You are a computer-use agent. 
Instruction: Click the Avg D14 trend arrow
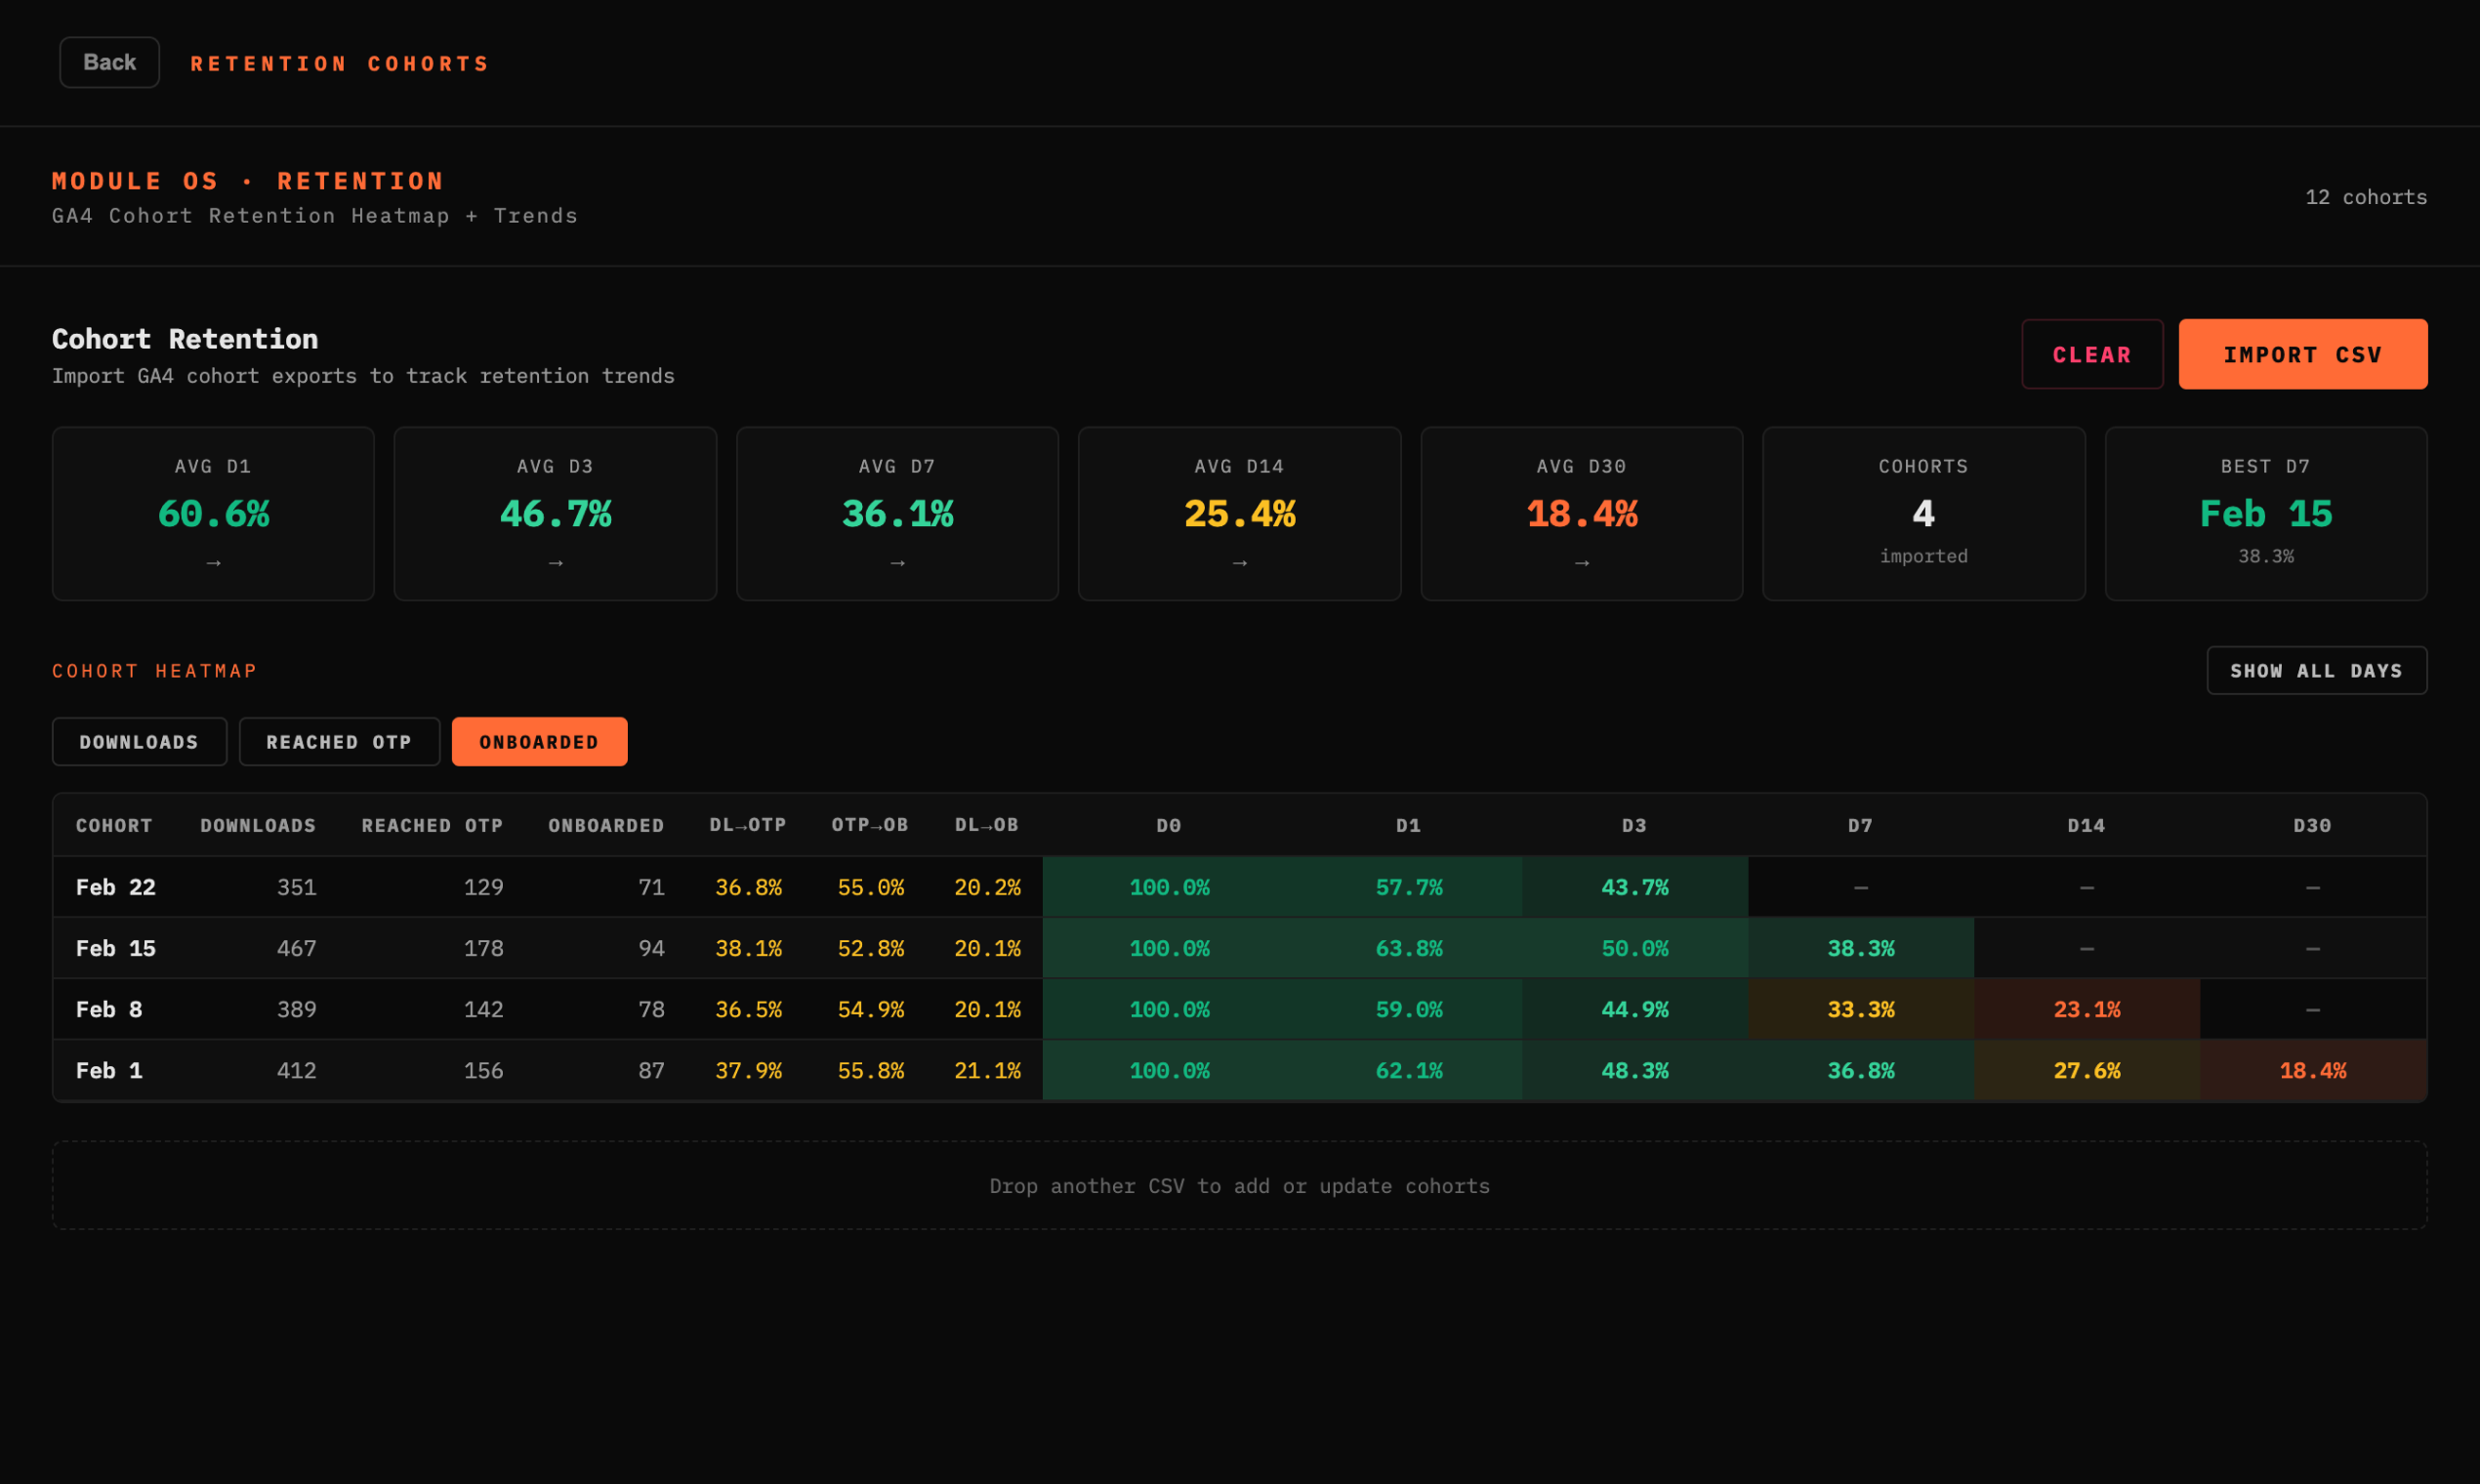pyautogui.click(x=1239, y=563)
